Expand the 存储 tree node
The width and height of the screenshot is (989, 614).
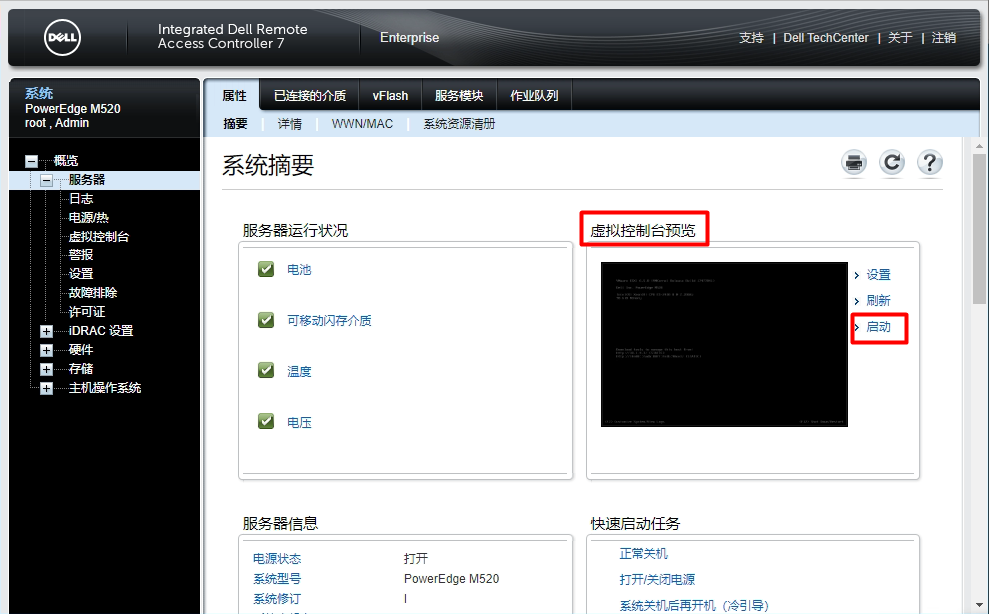[46, 369]
